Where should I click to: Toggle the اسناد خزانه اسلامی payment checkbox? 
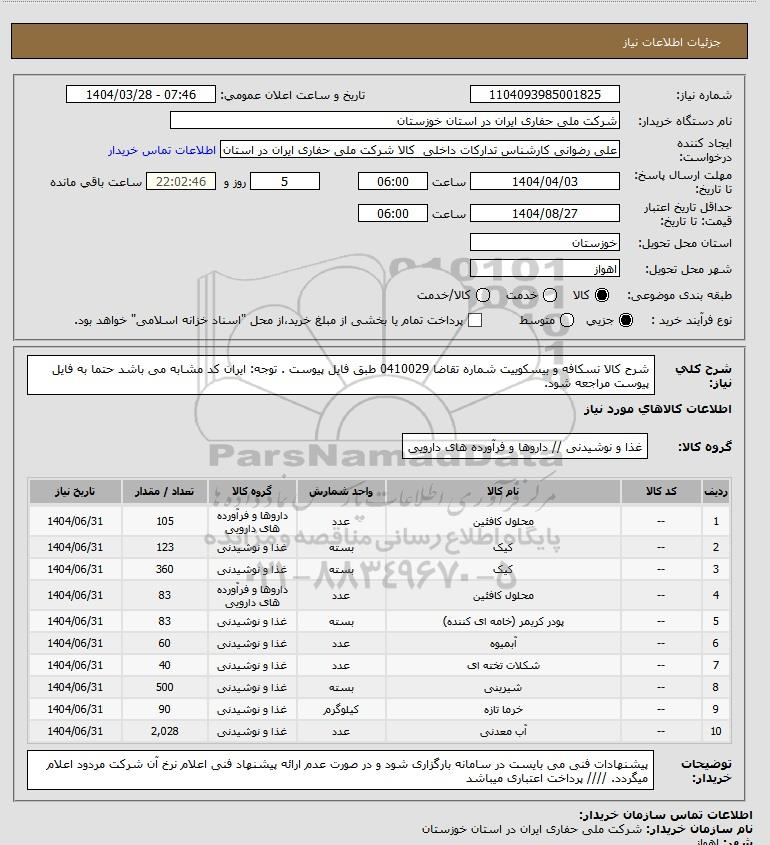point(475,320)
